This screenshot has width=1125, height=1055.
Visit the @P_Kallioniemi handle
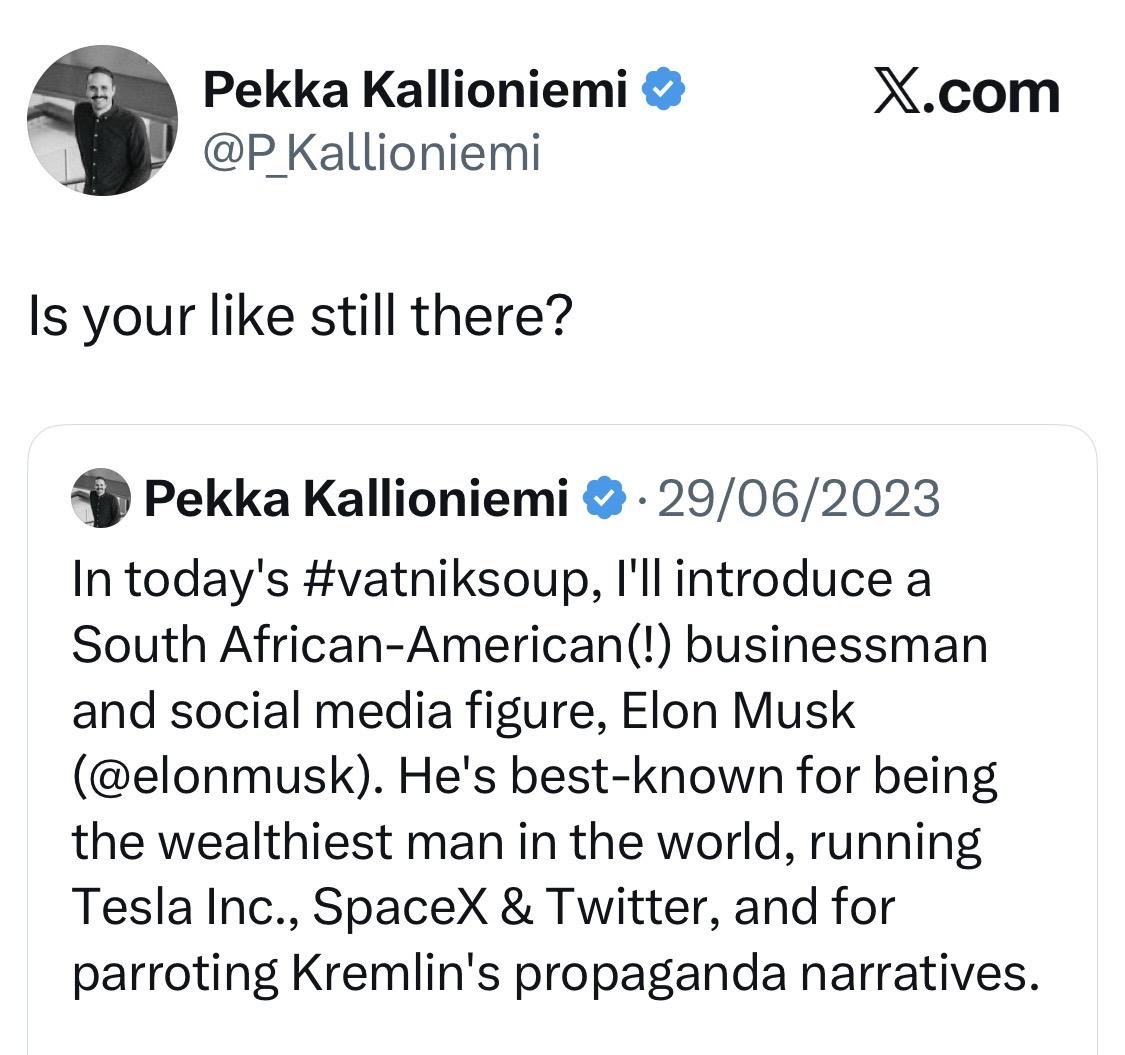[372, 152]
